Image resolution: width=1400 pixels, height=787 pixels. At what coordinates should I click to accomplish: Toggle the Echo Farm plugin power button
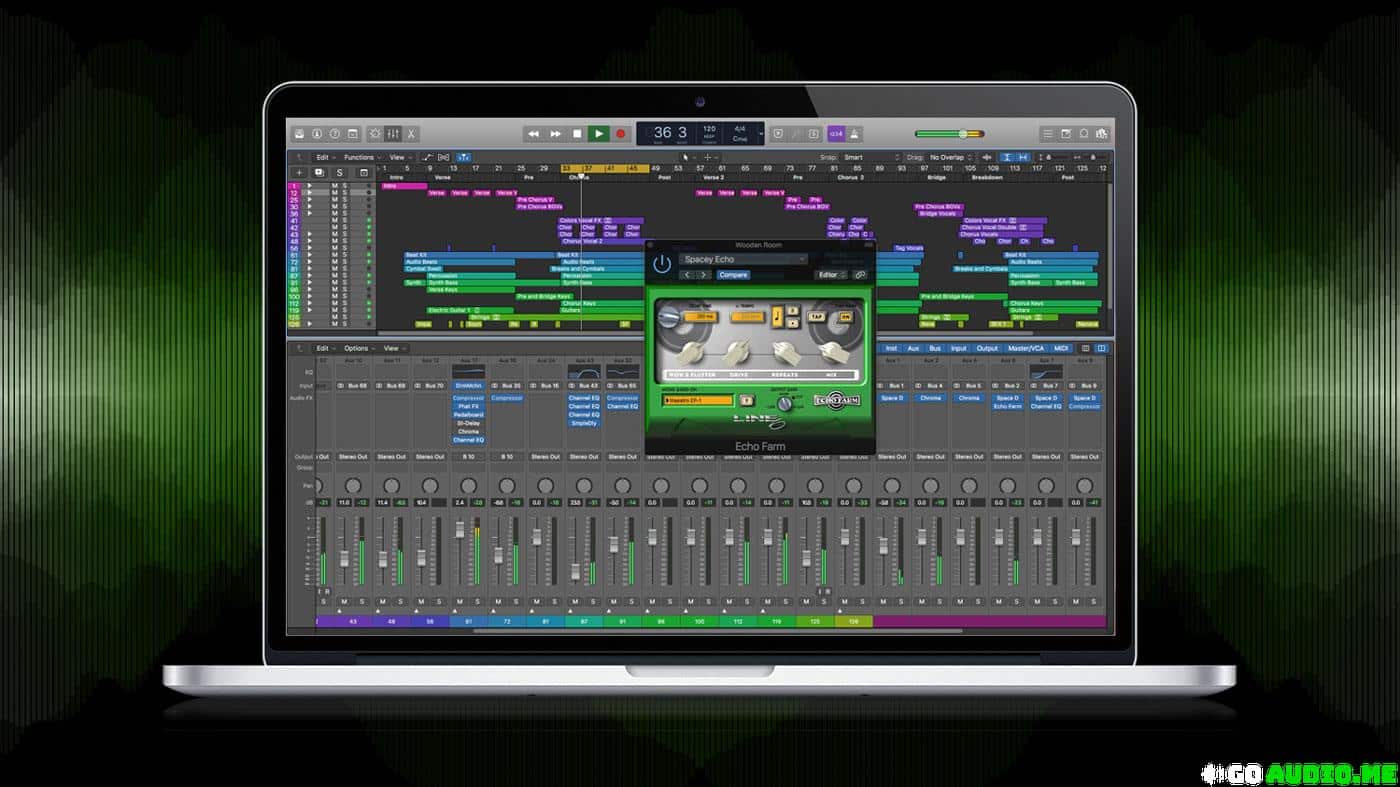pyautogui.click(x=662, y=264)
